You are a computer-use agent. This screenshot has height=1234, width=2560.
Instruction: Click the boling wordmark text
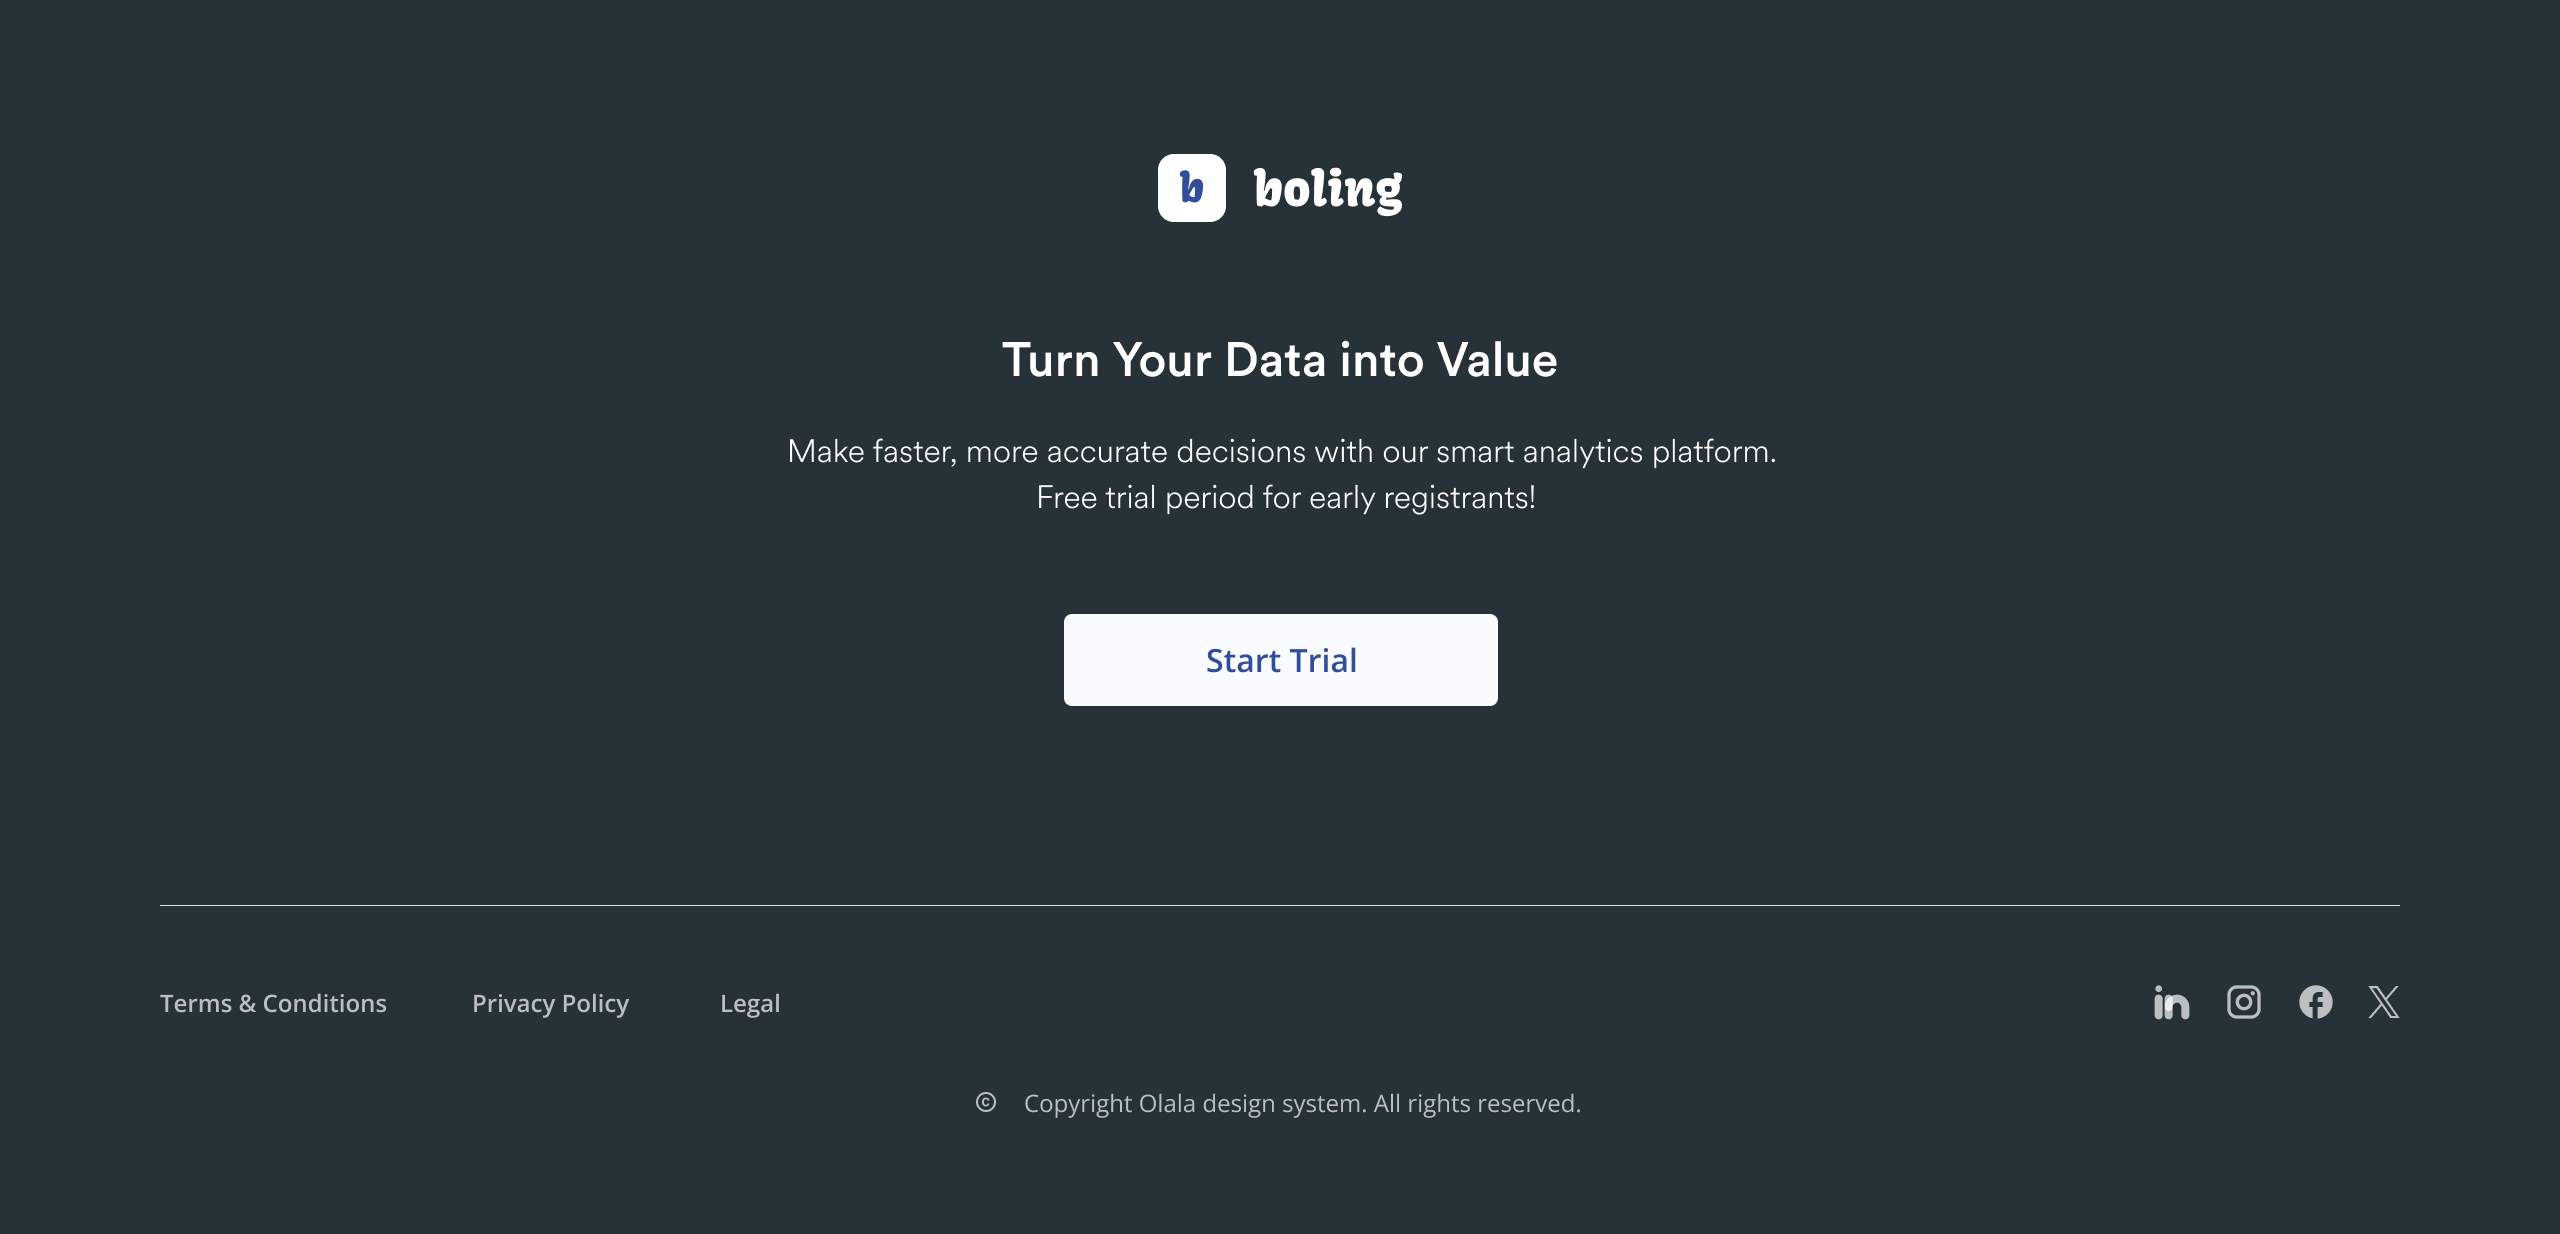pyautogui.click(x=1328, y=189)
